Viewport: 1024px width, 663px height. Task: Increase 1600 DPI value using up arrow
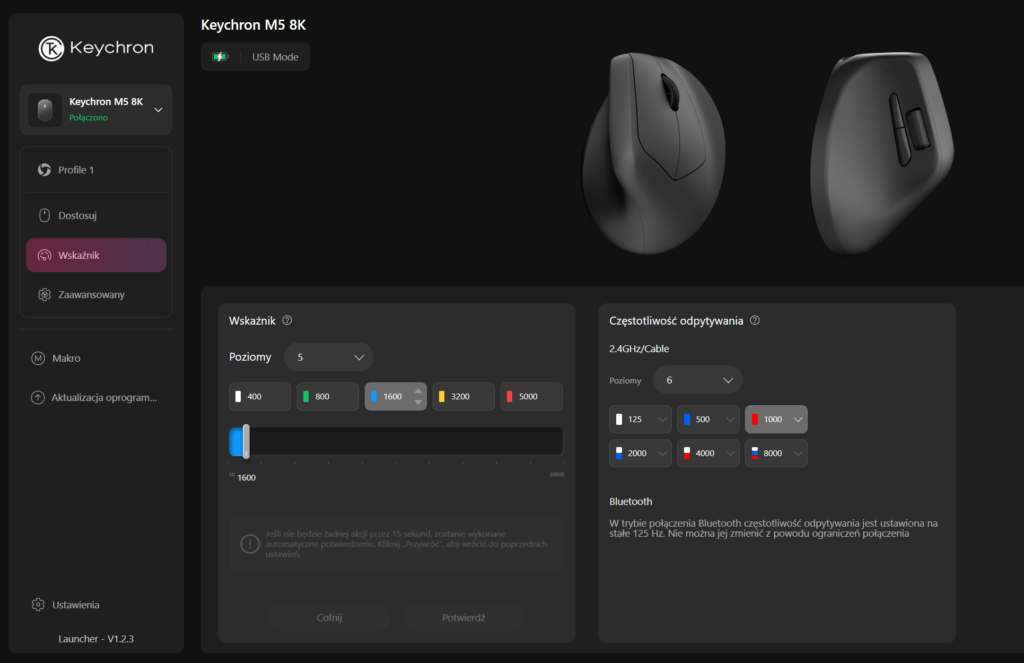click(418, 390)
